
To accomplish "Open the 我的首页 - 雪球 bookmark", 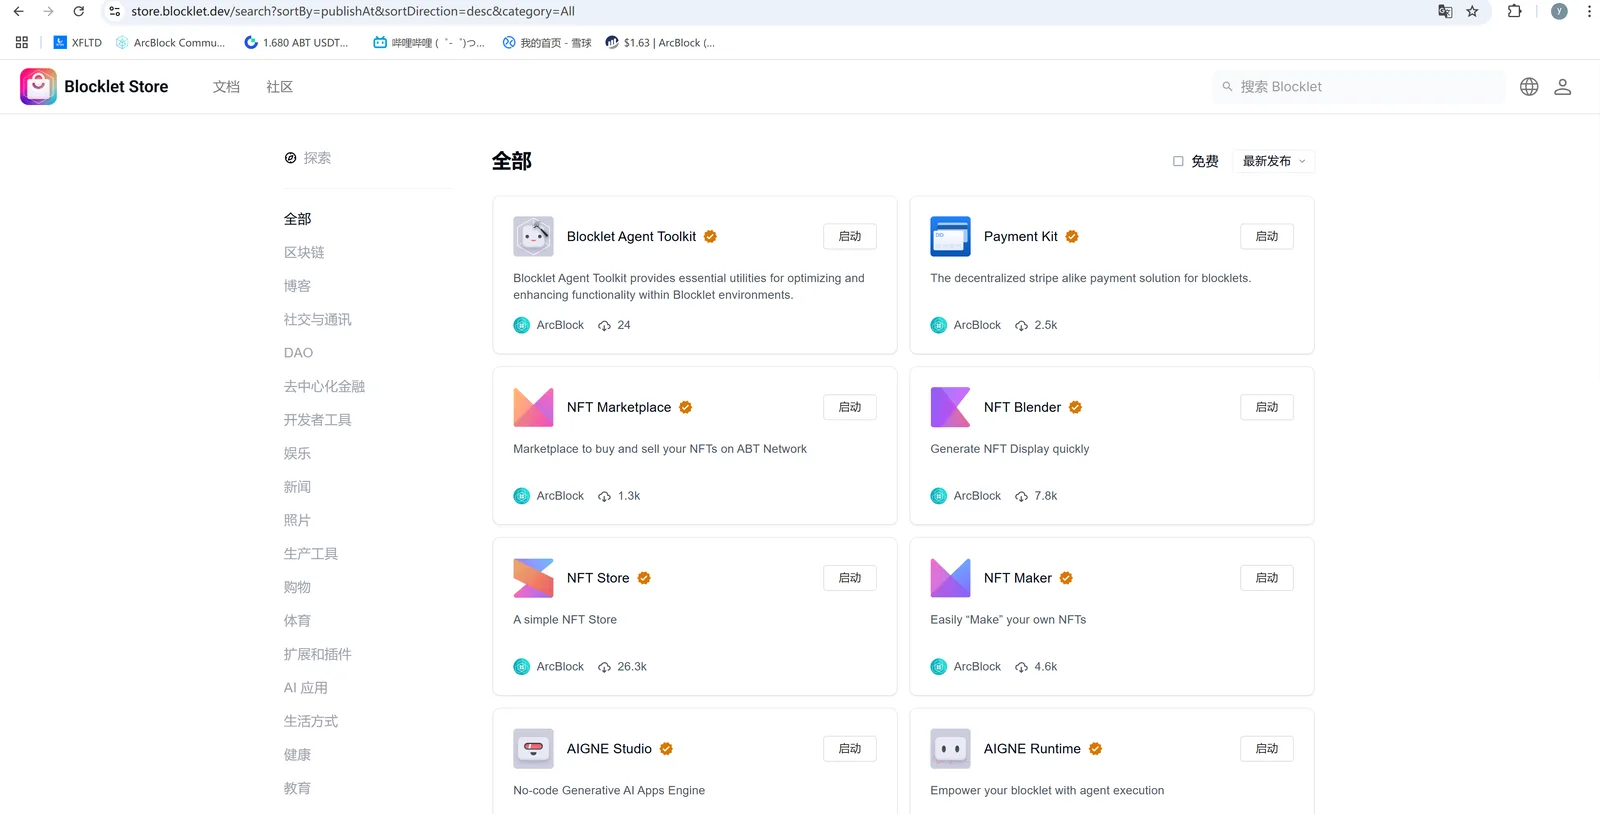I will (547, 43).
